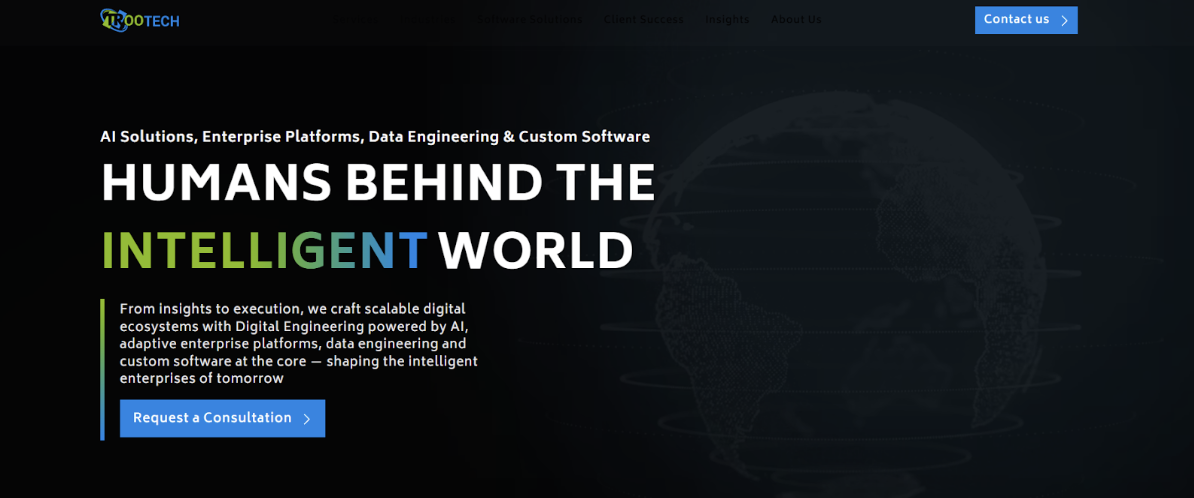
Task: Expand the Industries navigation menu
Action: point(433,20)
